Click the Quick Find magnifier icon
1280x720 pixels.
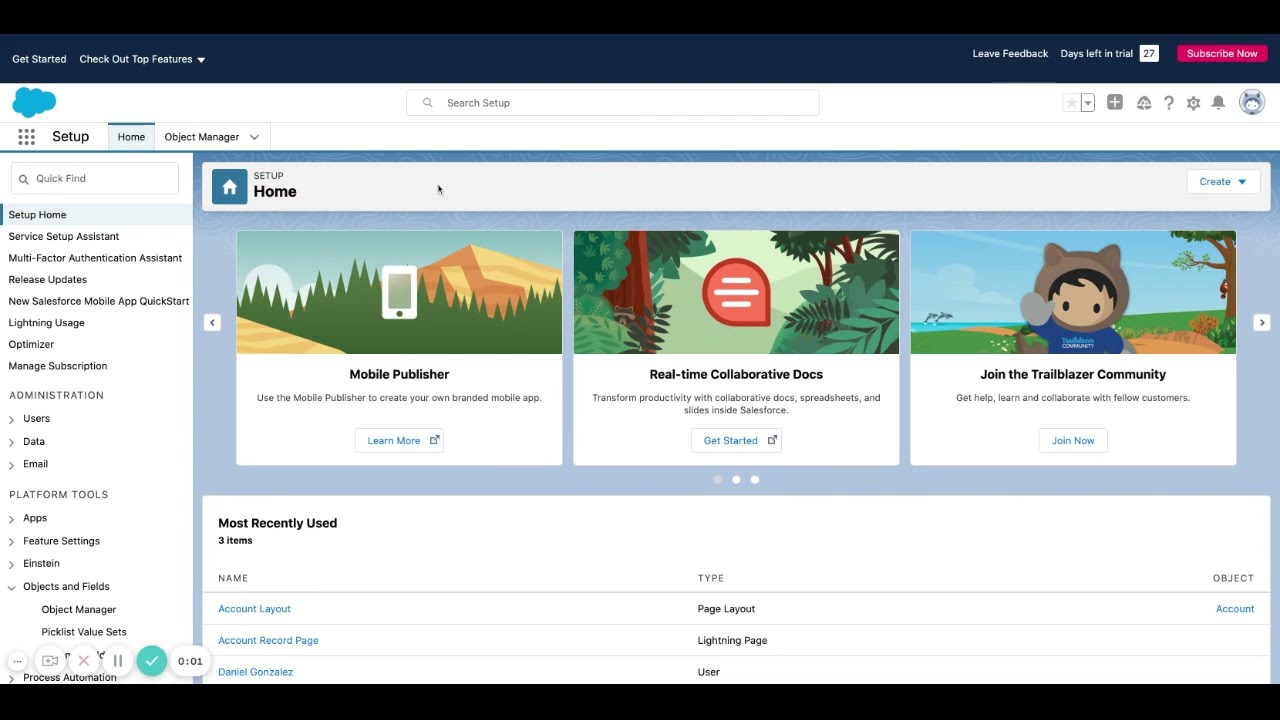(24, 179)
